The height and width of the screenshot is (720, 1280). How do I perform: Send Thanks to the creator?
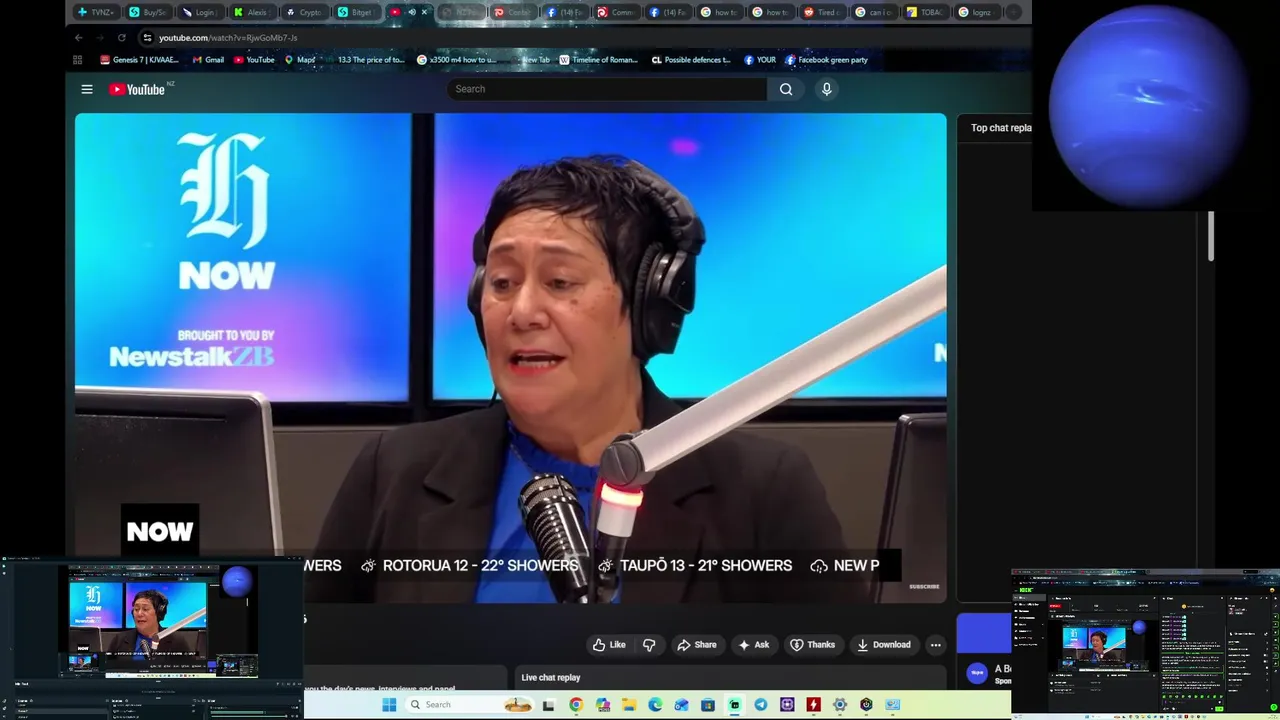point(812,645)
